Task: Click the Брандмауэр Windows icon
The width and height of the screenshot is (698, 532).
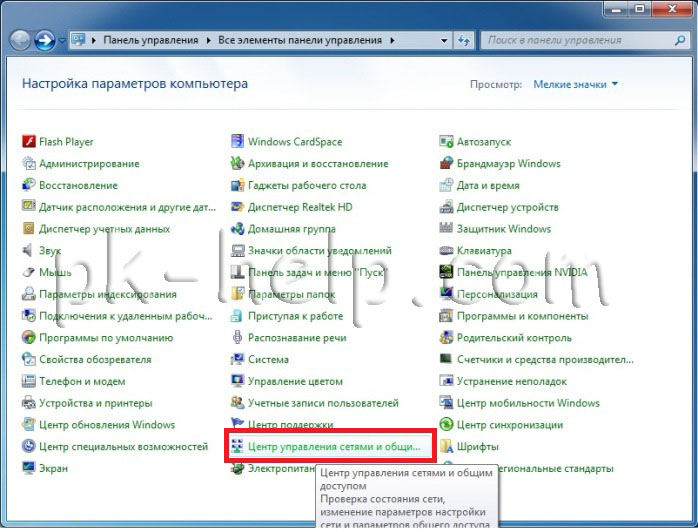Action: (446, 163)
